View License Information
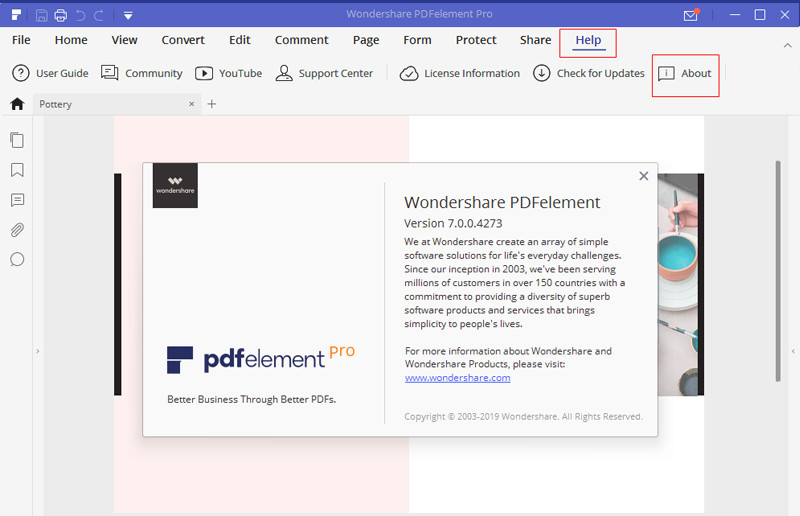 tap(459, 73)
